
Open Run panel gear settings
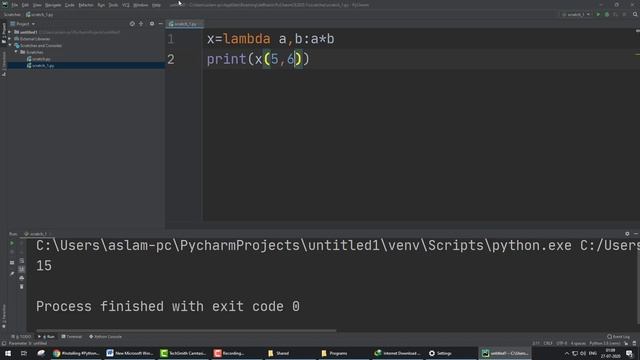point(627,234)
